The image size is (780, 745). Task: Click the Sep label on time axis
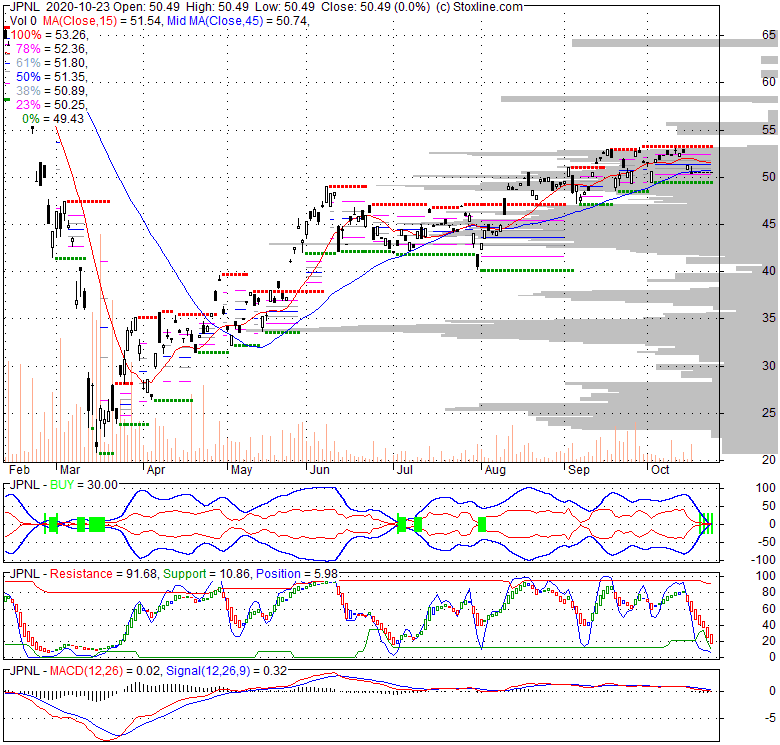pyautogui.click(x=579, y=470)
